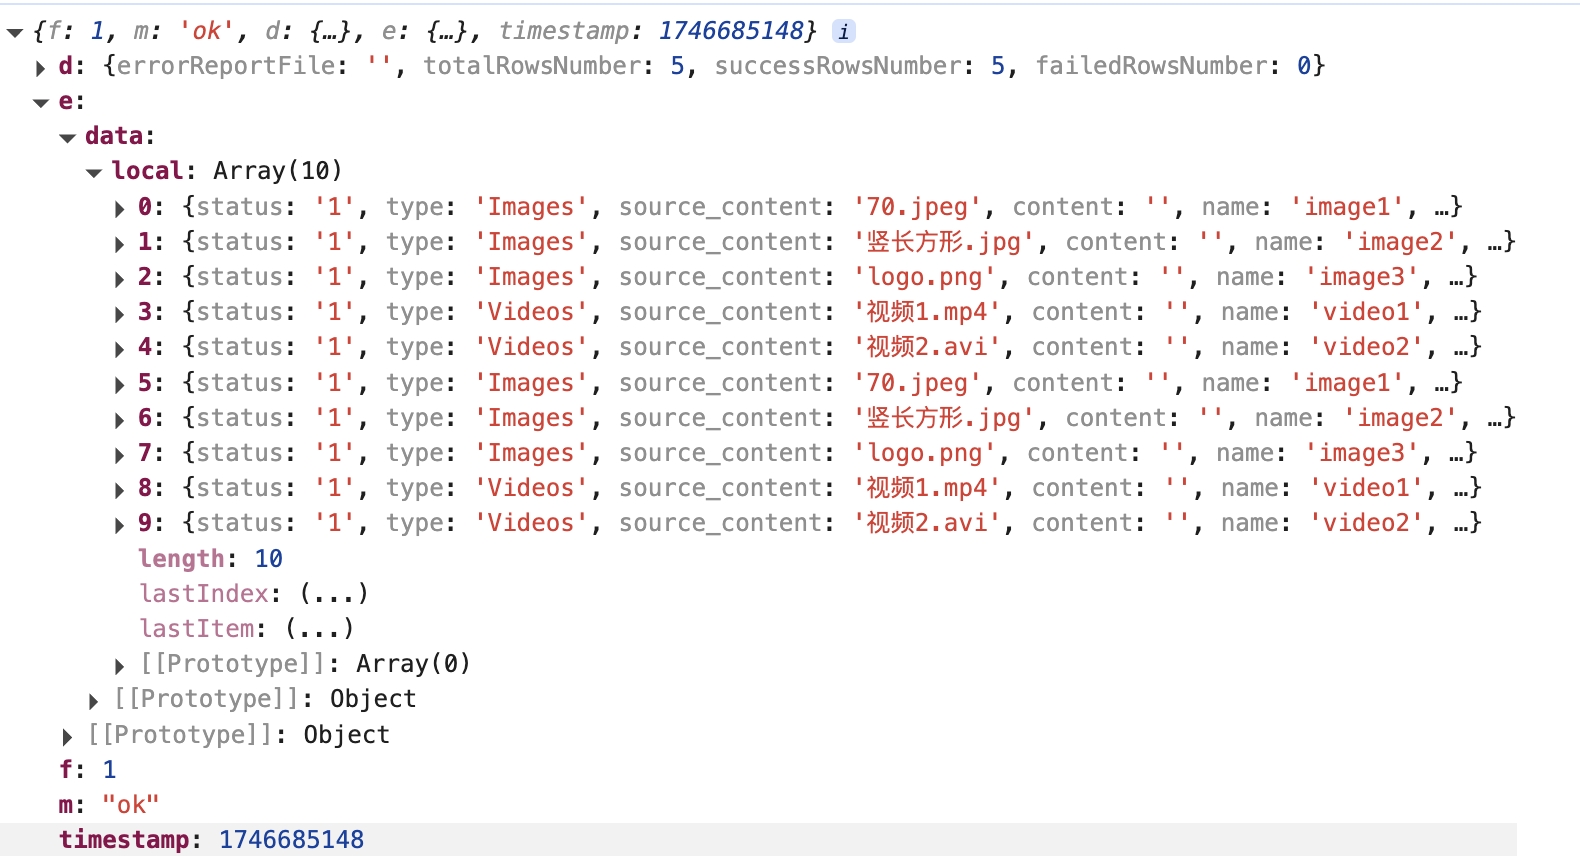Invoke the lastItem getter ellipsis
The width and height of the screenshot is (1580, 856).
[320, 629]
